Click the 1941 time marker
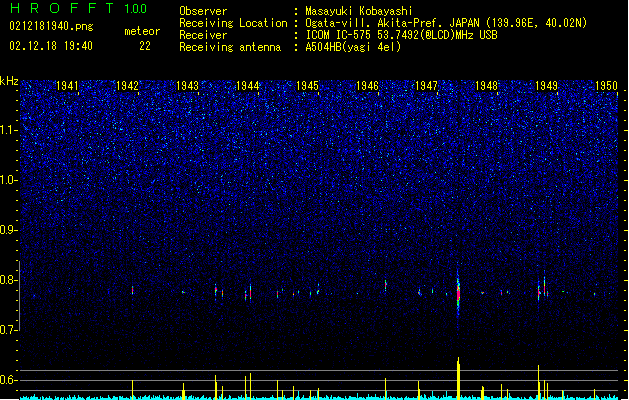The height and width of the screenshot is (400, 629). click(67, 86)
